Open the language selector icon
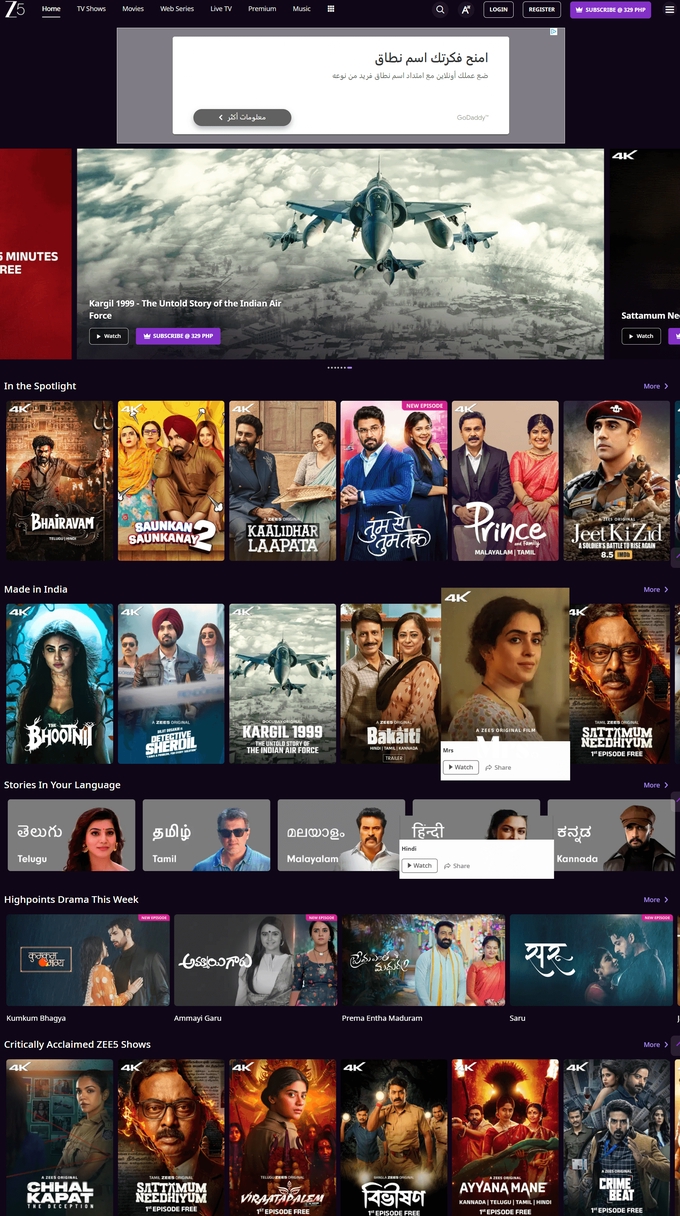Screen dimensions: 680x1216 coord(466,9)
